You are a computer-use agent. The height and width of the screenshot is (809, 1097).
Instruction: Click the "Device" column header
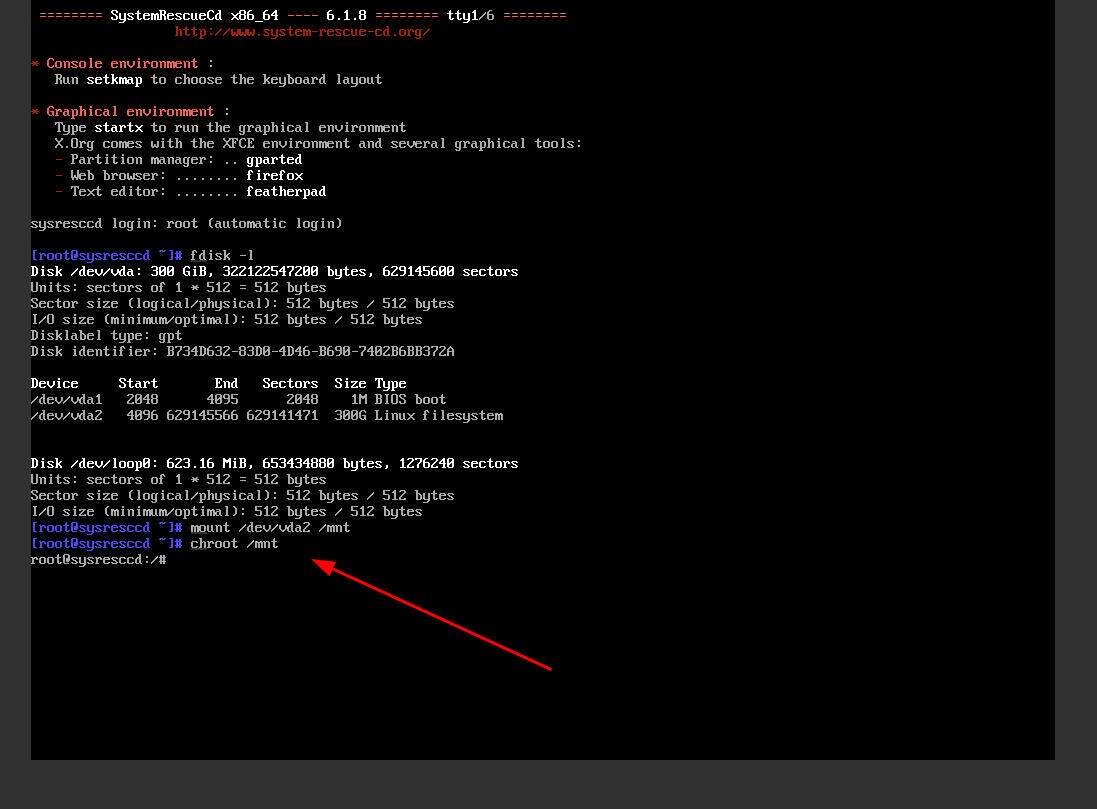tap(55, 384)
